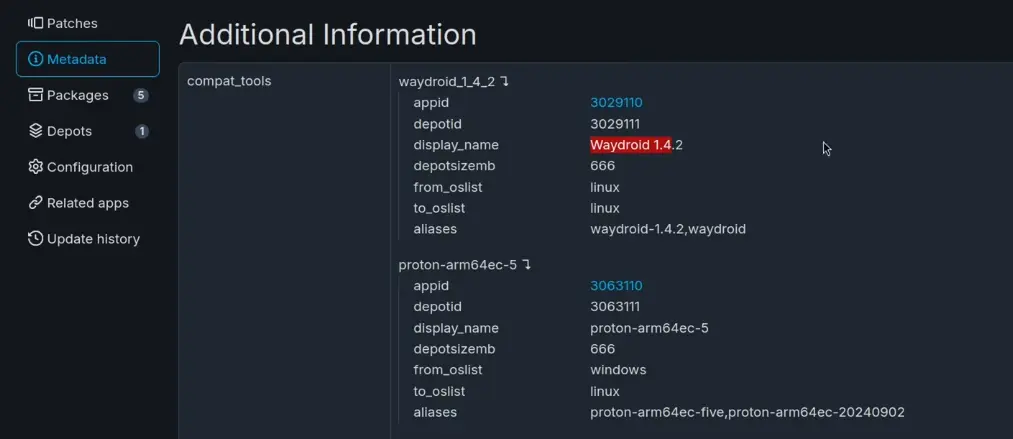Viewport: 1013px width, 439px height.
Task: Click the Related apps link icon
Action: (x=36, y=203)
